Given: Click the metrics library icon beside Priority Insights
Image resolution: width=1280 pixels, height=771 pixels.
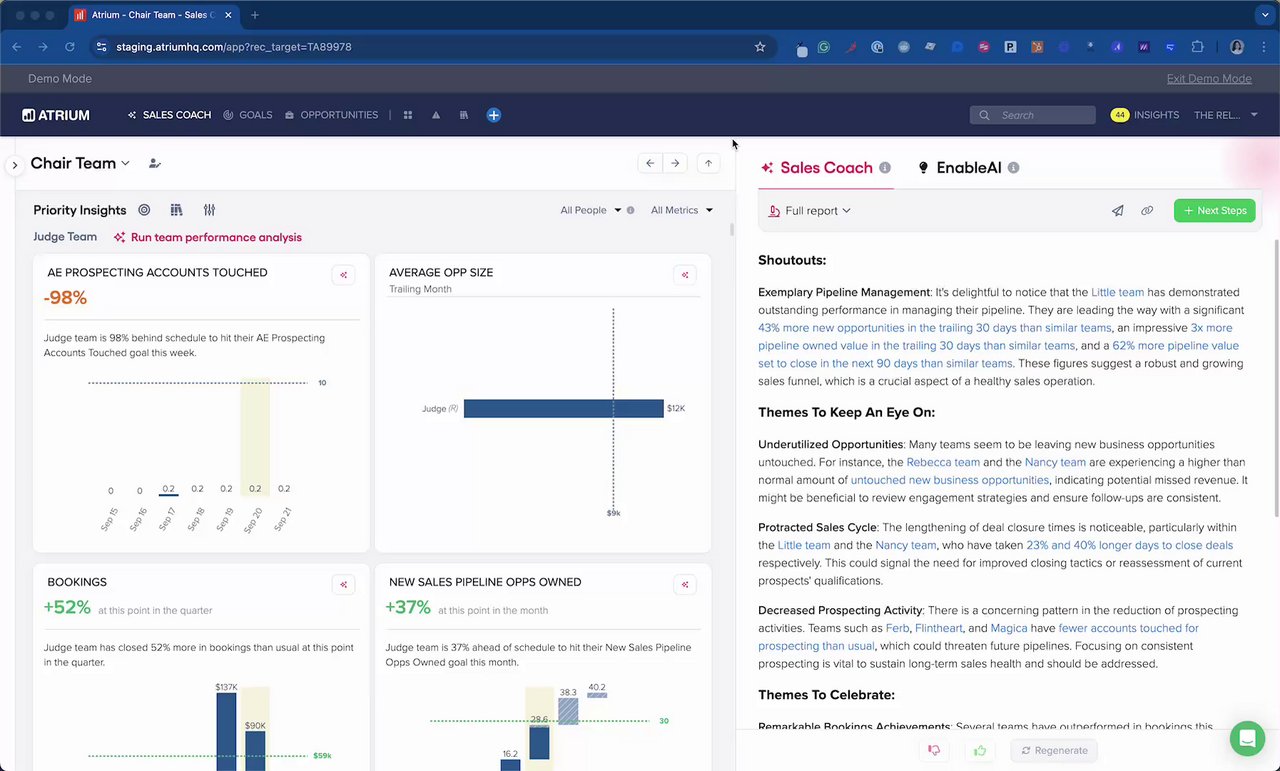Looking at the screenshot, I should coord(176,210).
